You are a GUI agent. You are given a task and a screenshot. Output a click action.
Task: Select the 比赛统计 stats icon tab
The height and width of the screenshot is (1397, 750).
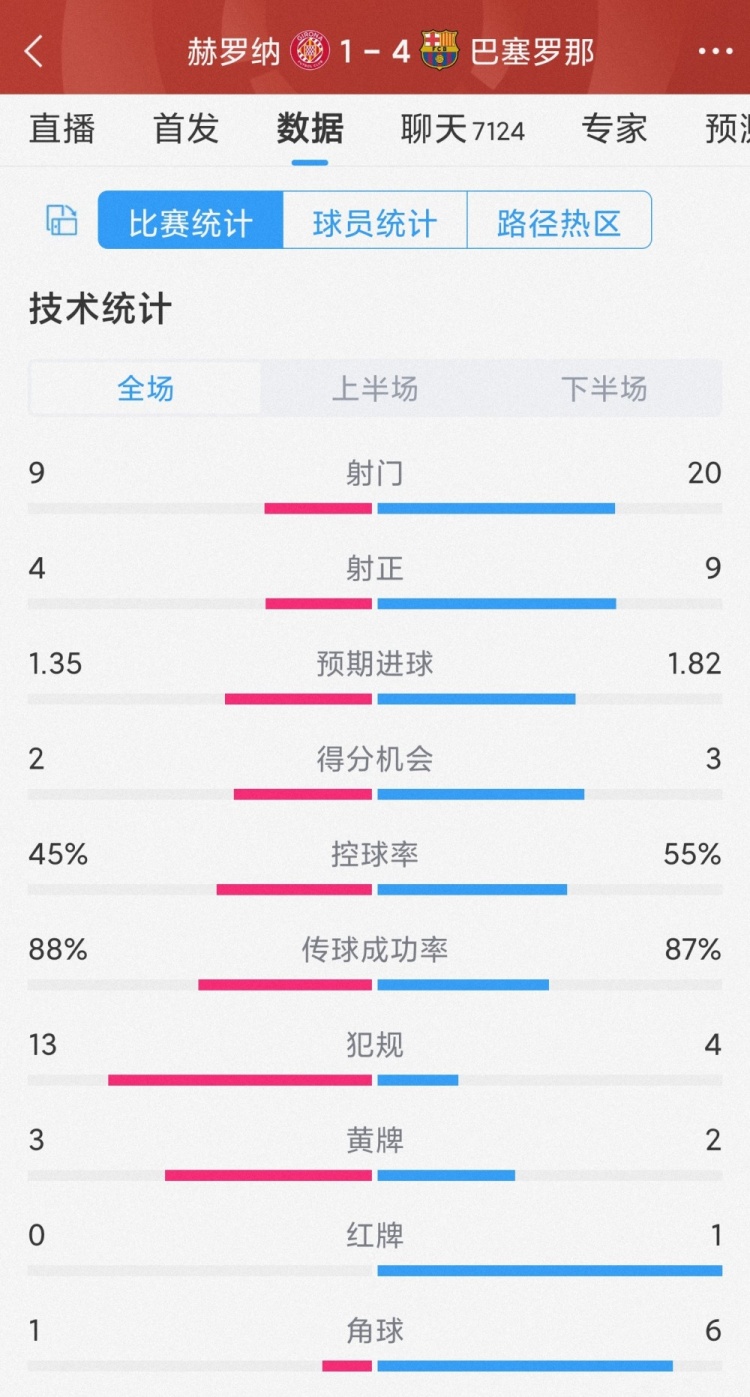click(x=189, y=220)
